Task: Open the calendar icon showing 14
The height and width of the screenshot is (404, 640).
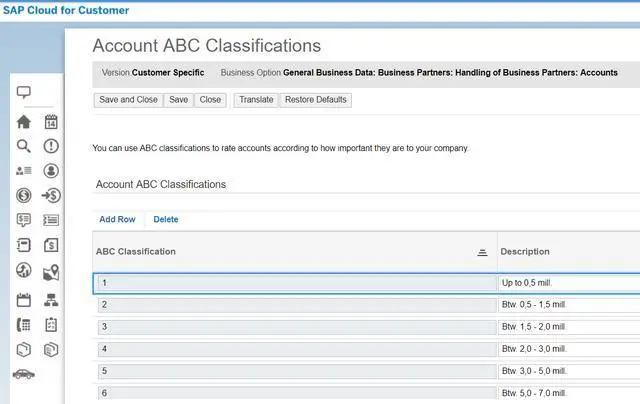Action: [51, 122]
